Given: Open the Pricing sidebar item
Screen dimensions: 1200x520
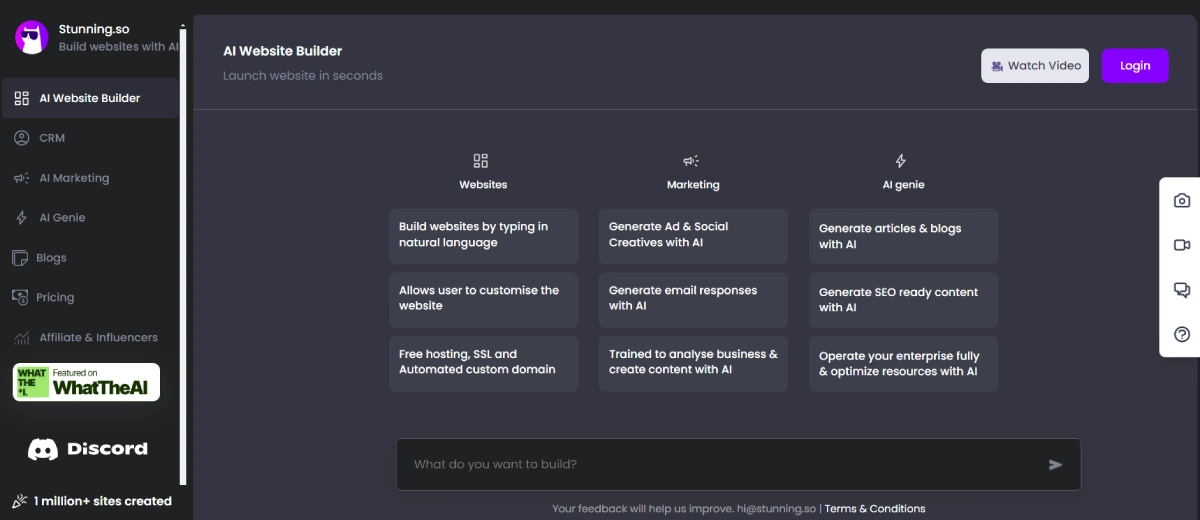Looking at the screenshot, I should [55, 298].
